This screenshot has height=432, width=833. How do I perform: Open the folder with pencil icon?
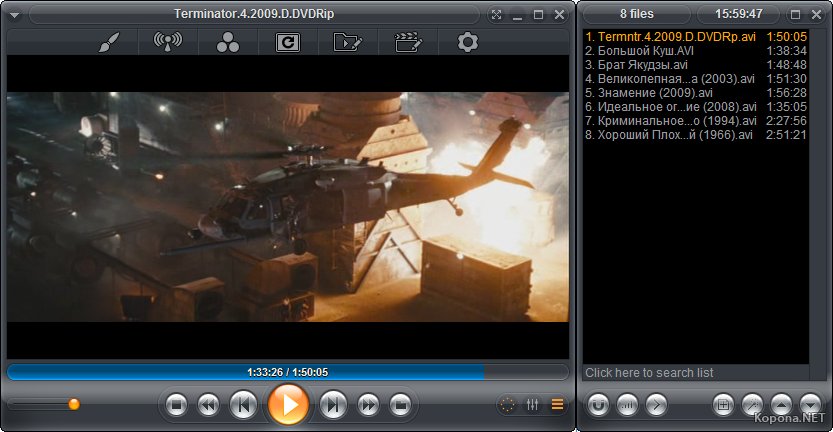[348, 42]
